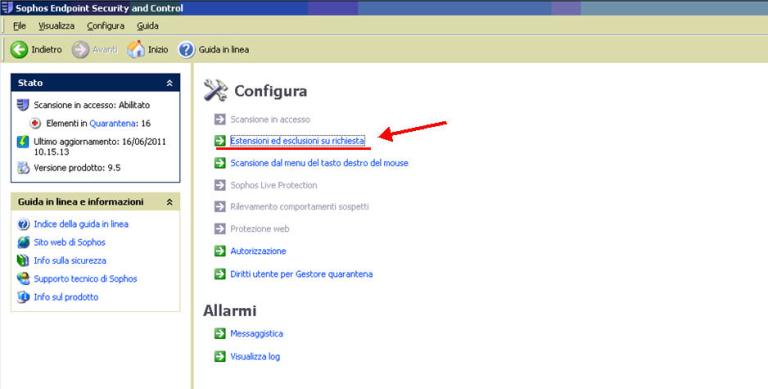Click grey arrow icon beside Protezione web
768x389 pixels.
coord(220,229)
